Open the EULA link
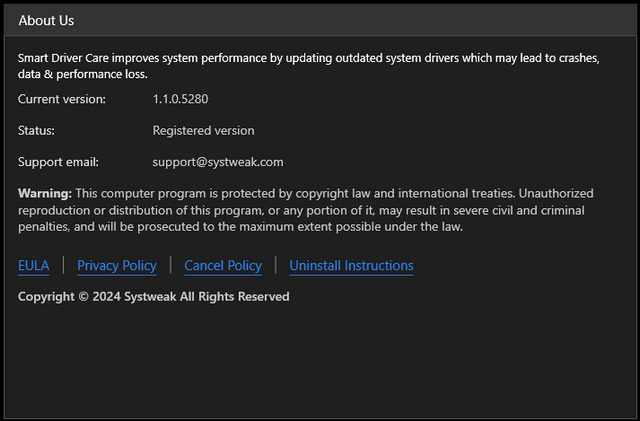Image resolution: width=640 pixels, height=421 pixels. (33, 265)
